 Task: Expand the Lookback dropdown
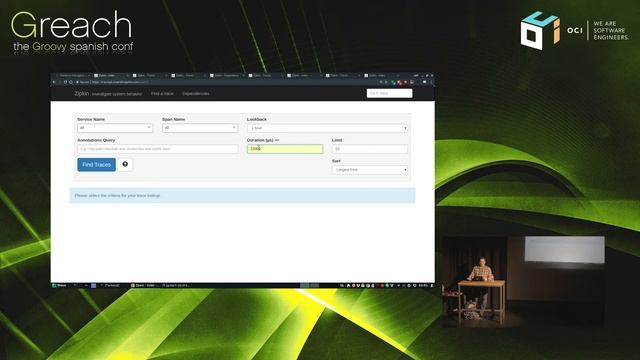click(327, 128)
